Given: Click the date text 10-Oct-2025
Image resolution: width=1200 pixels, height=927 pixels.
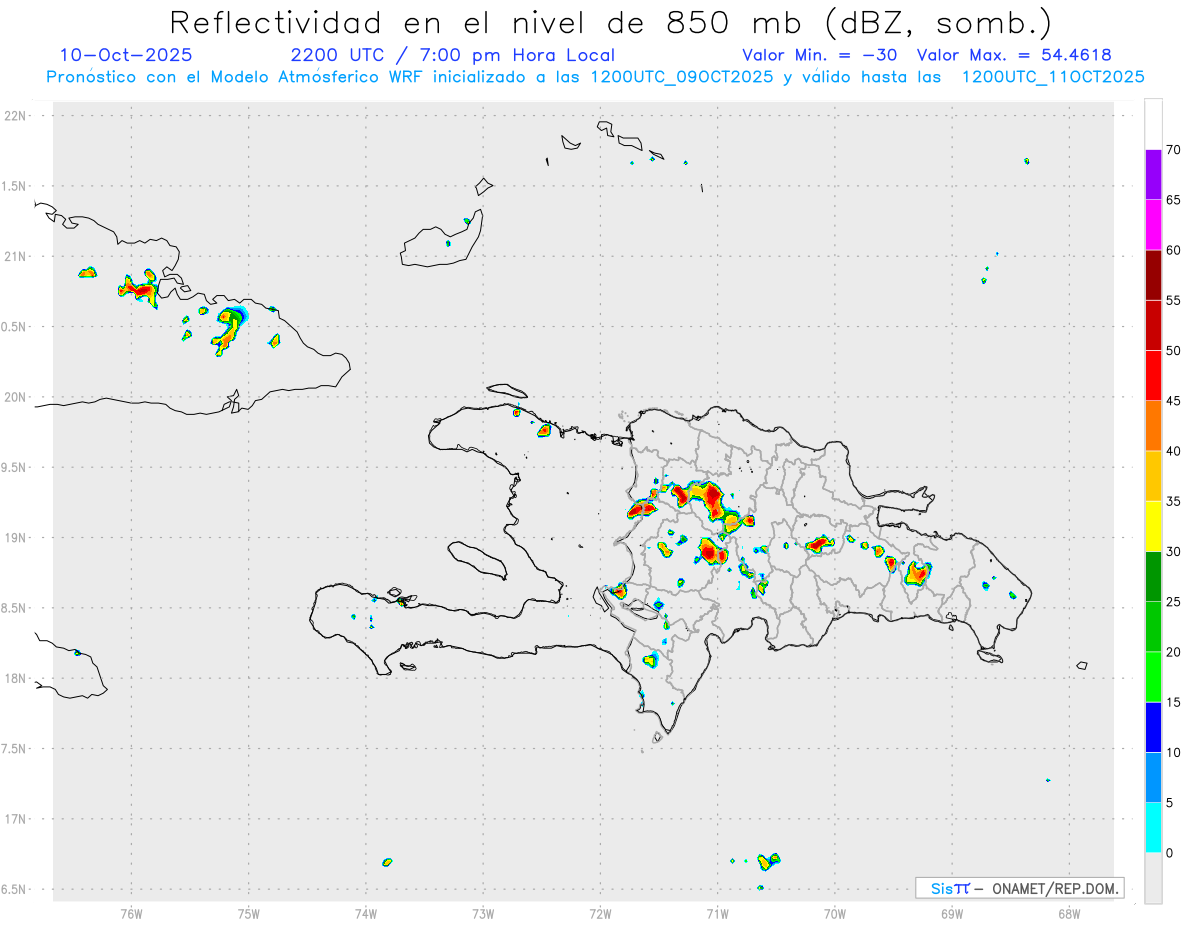Looking at the screenshot, I should pyautogui.click(x=126, y=55).
